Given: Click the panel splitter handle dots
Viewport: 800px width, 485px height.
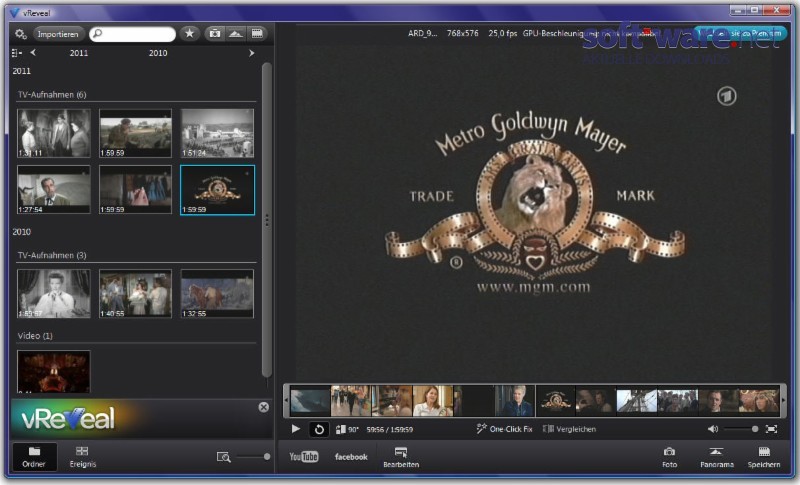Looking at the screenshot, I should (266, 220).
